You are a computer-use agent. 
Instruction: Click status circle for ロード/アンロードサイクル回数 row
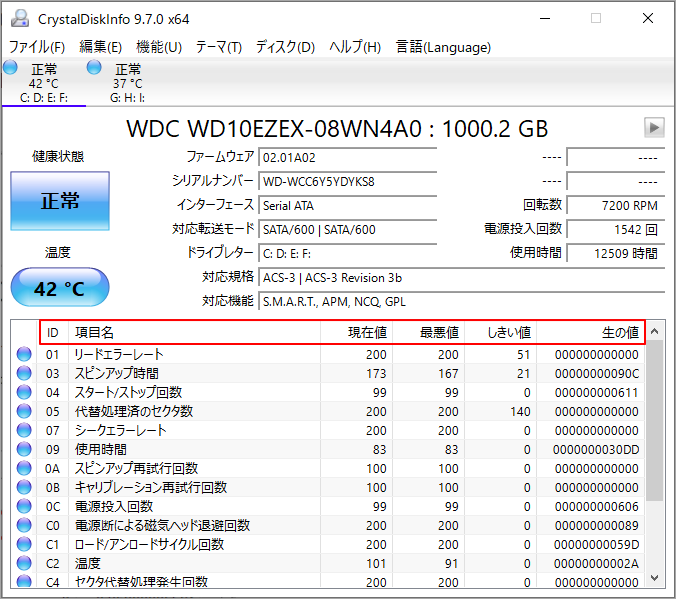pos(24,544)
